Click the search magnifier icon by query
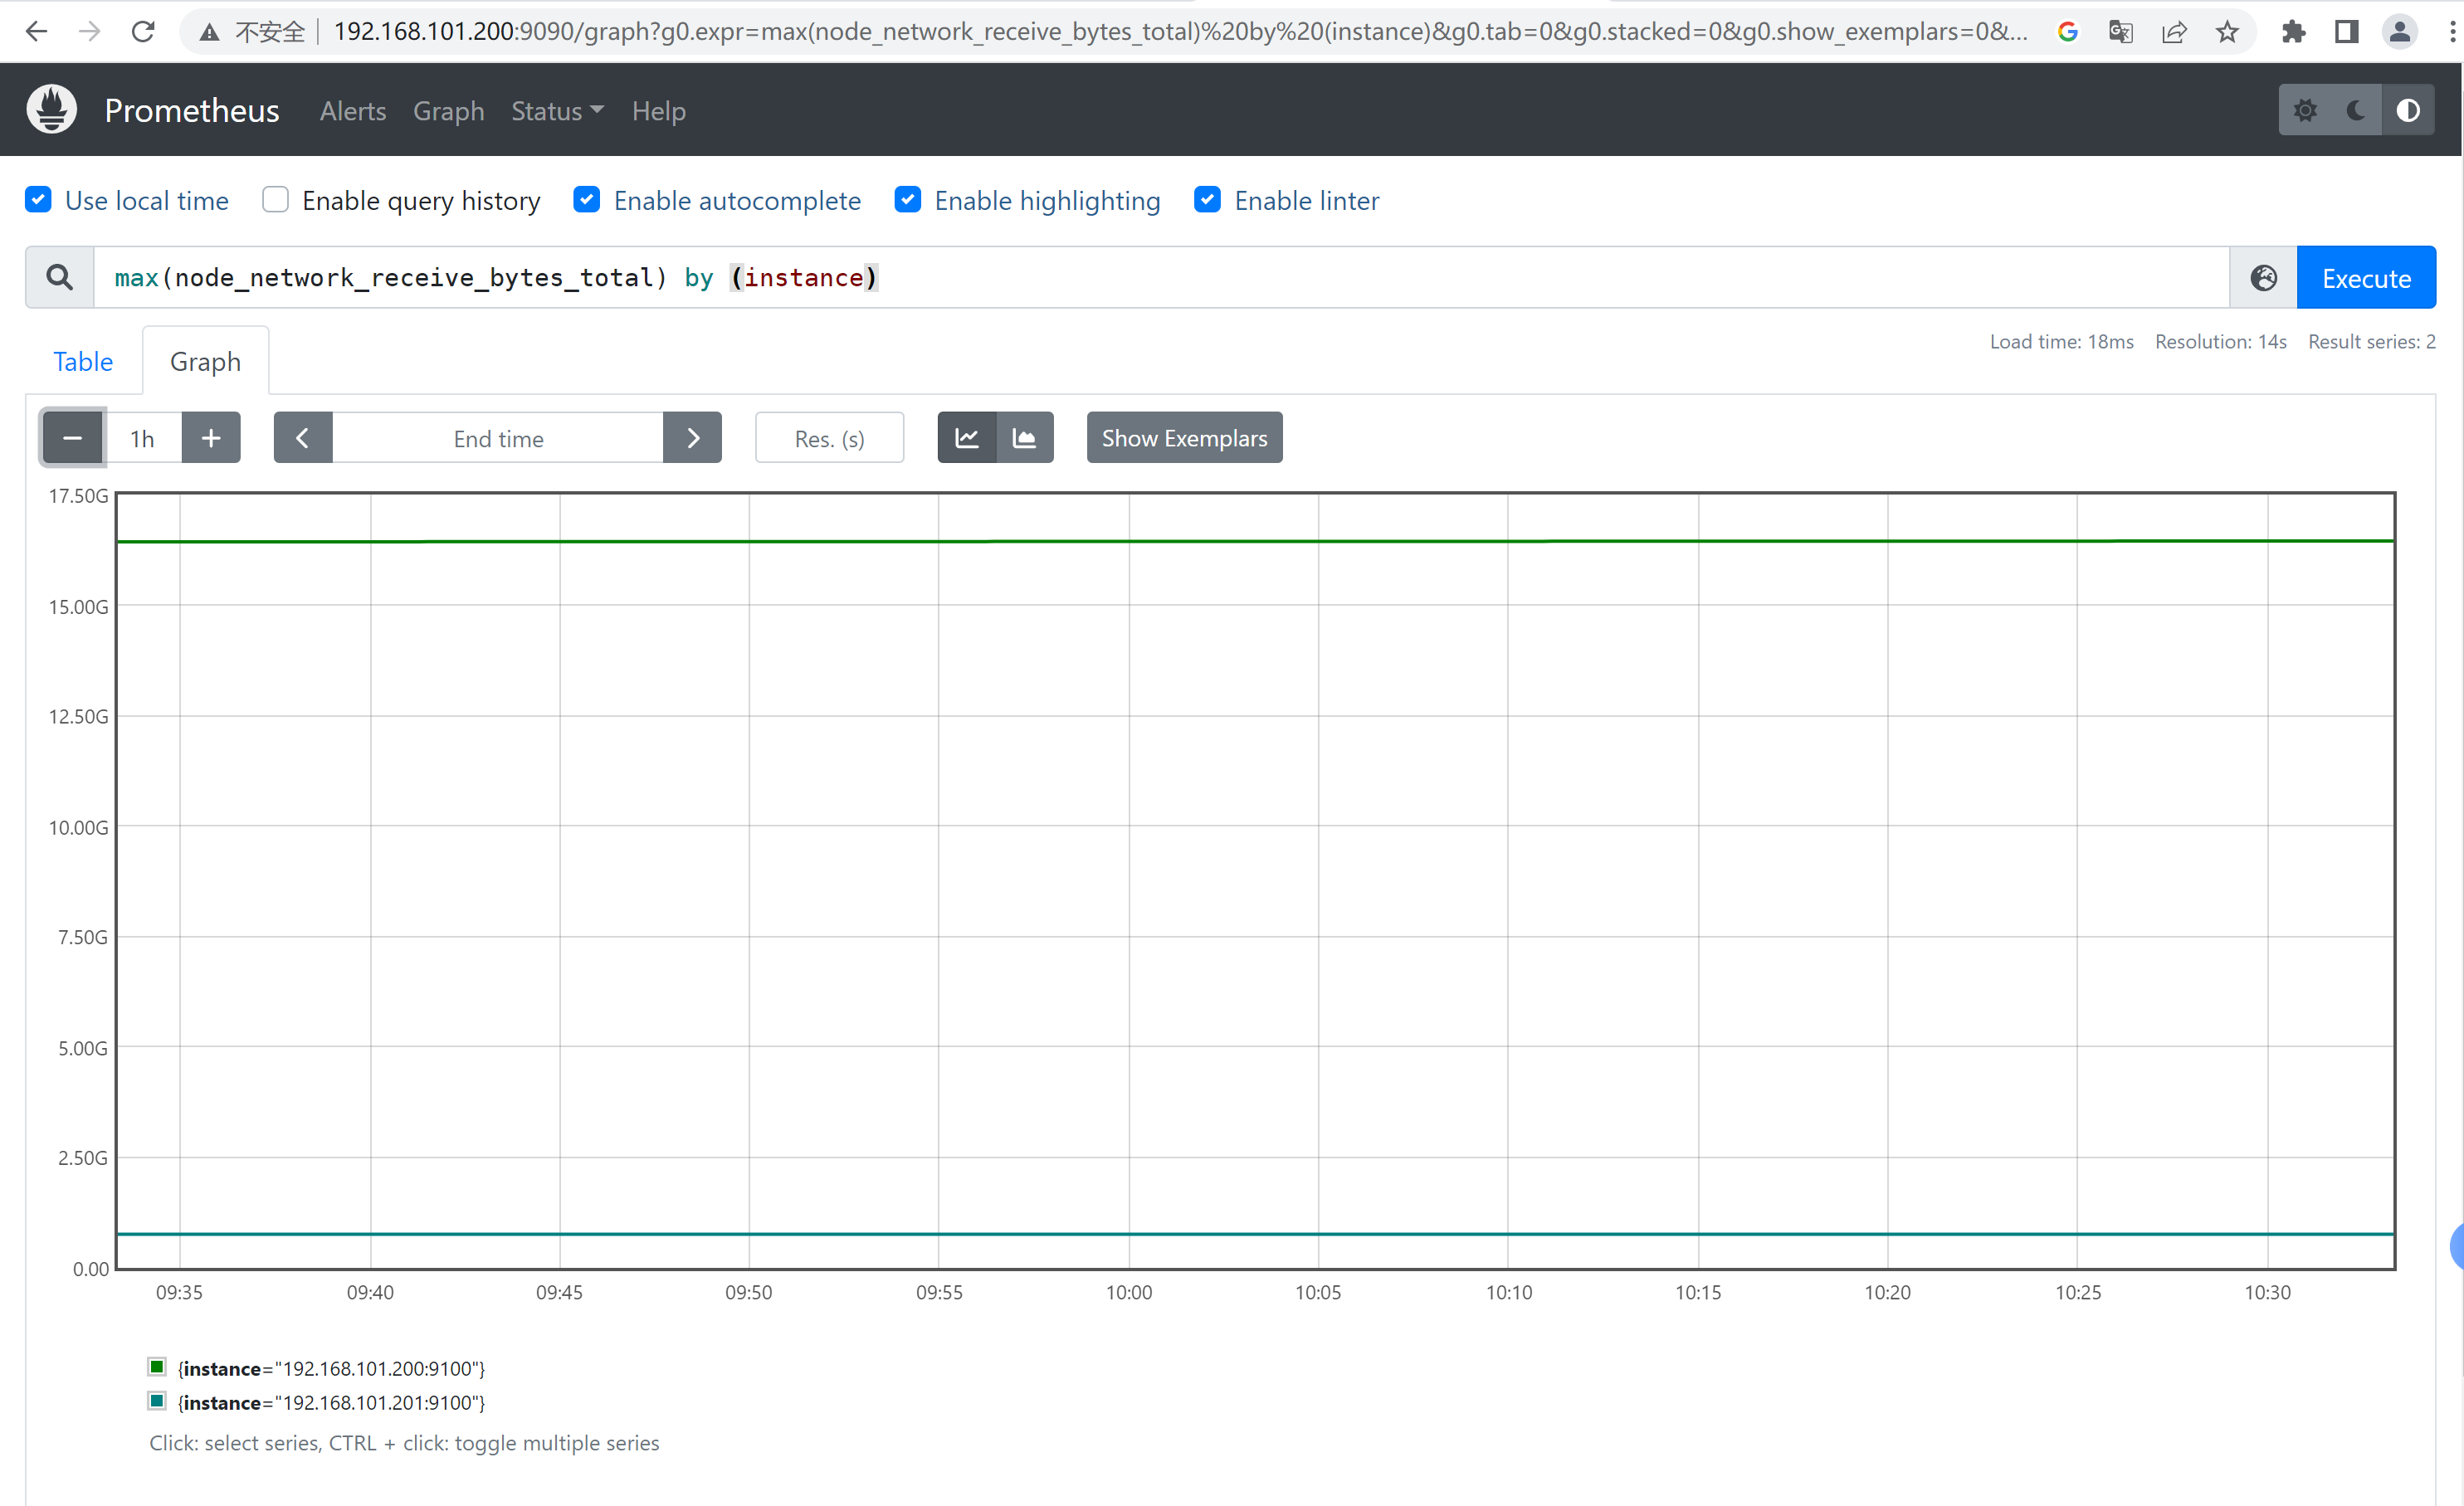Image resolution: width=2464 pixels, height=1506 pixels. tap(60, 278)
